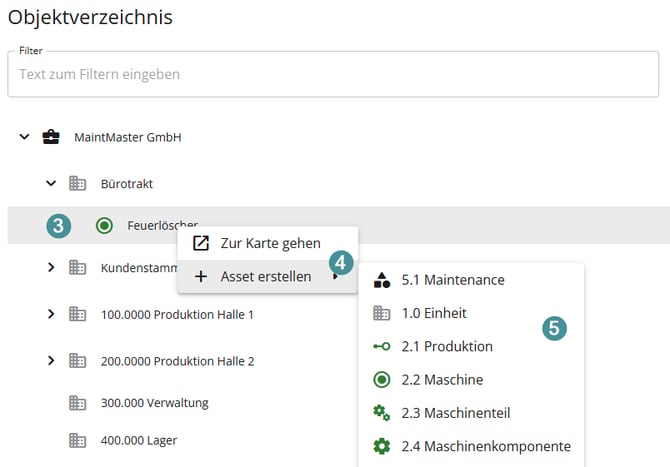Expand the 100.0000 Produktion Halle 1 node
The width and height of the screenshot is (670, 467).
pos(51,314)
